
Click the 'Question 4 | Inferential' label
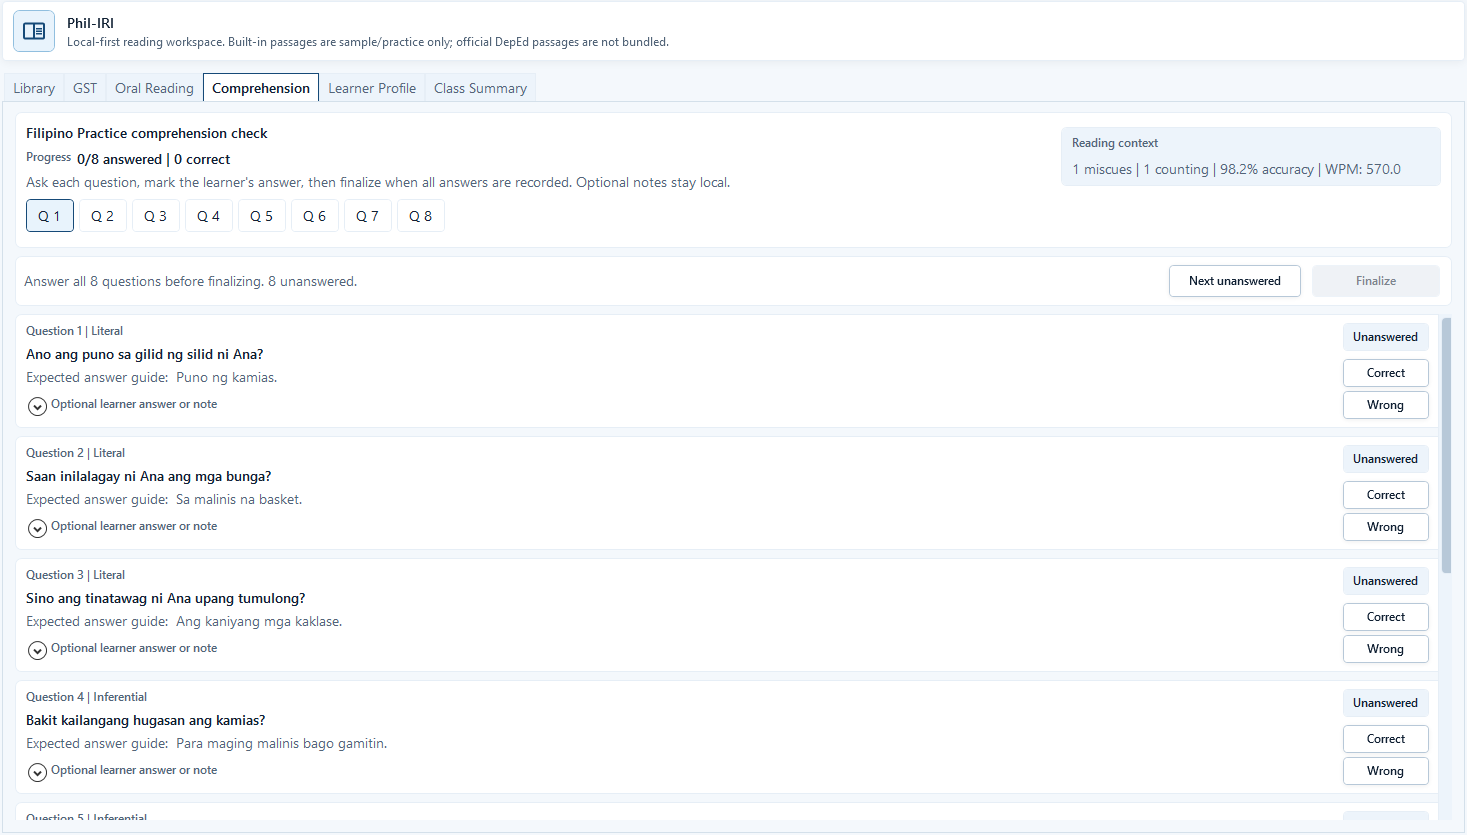87,697
